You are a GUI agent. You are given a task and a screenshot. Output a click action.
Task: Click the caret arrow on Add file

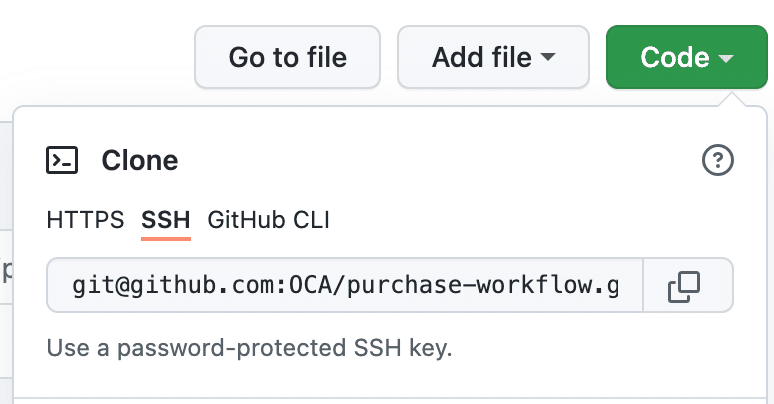point(547,58)
